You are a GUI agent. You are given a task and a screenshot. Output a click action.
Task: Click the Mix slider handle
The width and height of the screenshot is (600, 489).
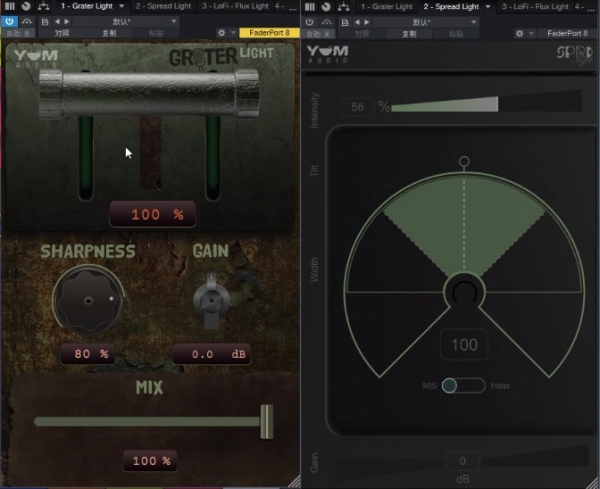point(267,422)
